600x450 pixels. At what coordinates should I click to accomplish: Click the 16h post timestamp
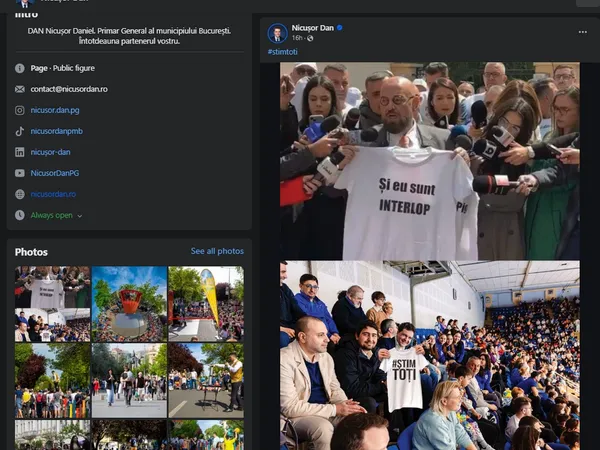[298, 38]
